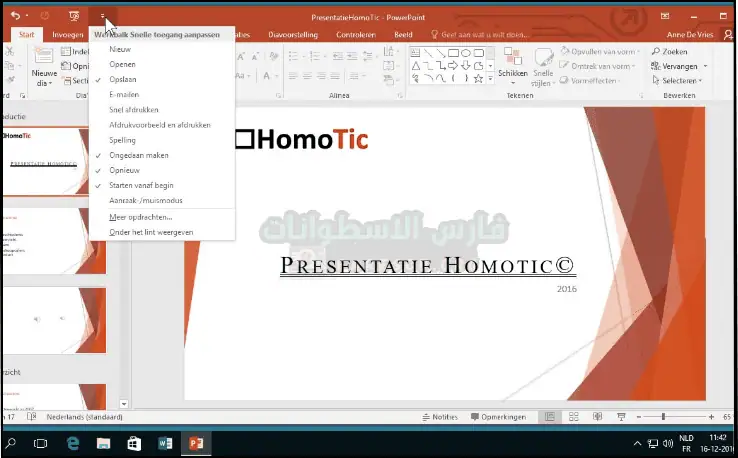Open Notities pane from status bar
This screenshot has width=738, height=458.
440,416
